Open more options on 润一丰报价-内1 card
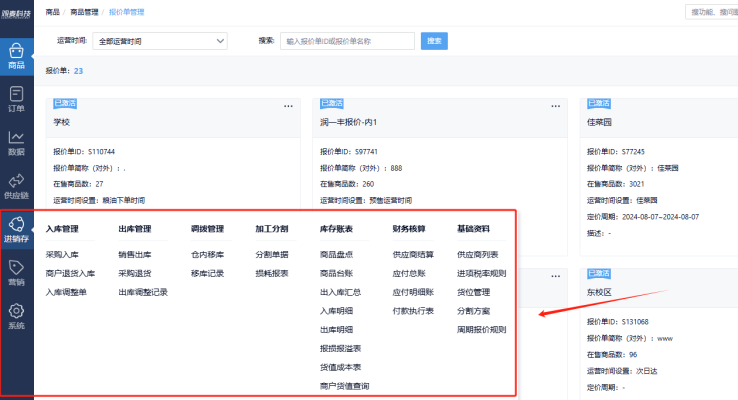The image size is (738, 400). 555,106
